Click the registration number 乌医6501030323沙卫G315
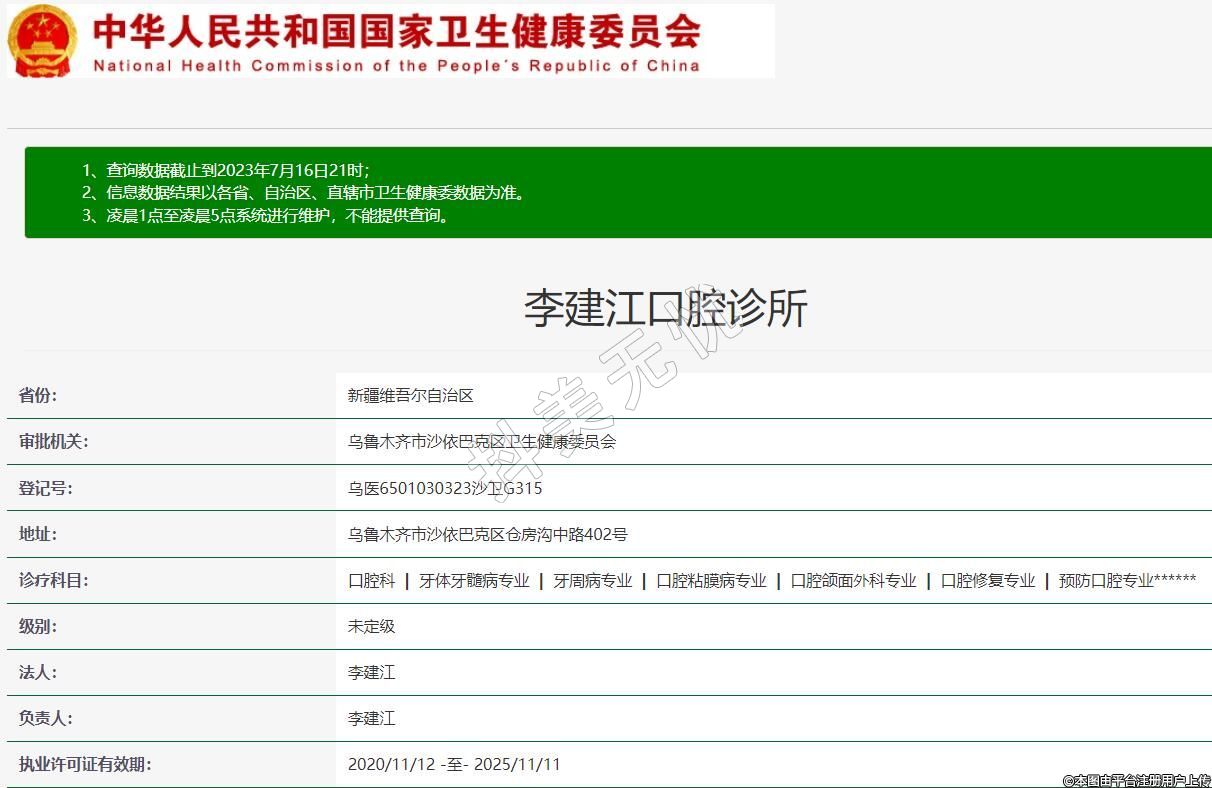The width and height of the screenshot is (1212, 788). tap(445, 488)
